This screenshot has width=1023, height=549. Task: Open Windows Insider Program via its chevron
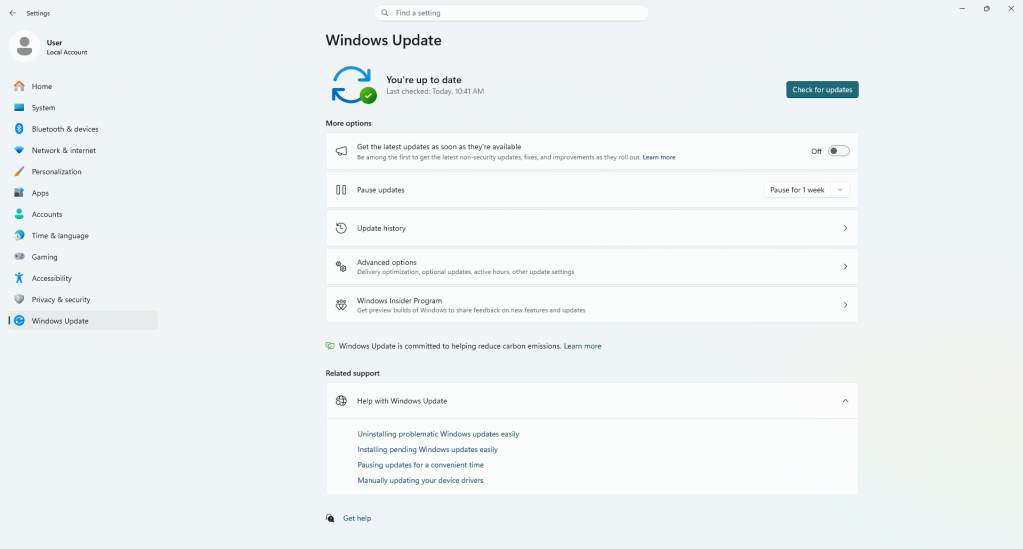845,305
